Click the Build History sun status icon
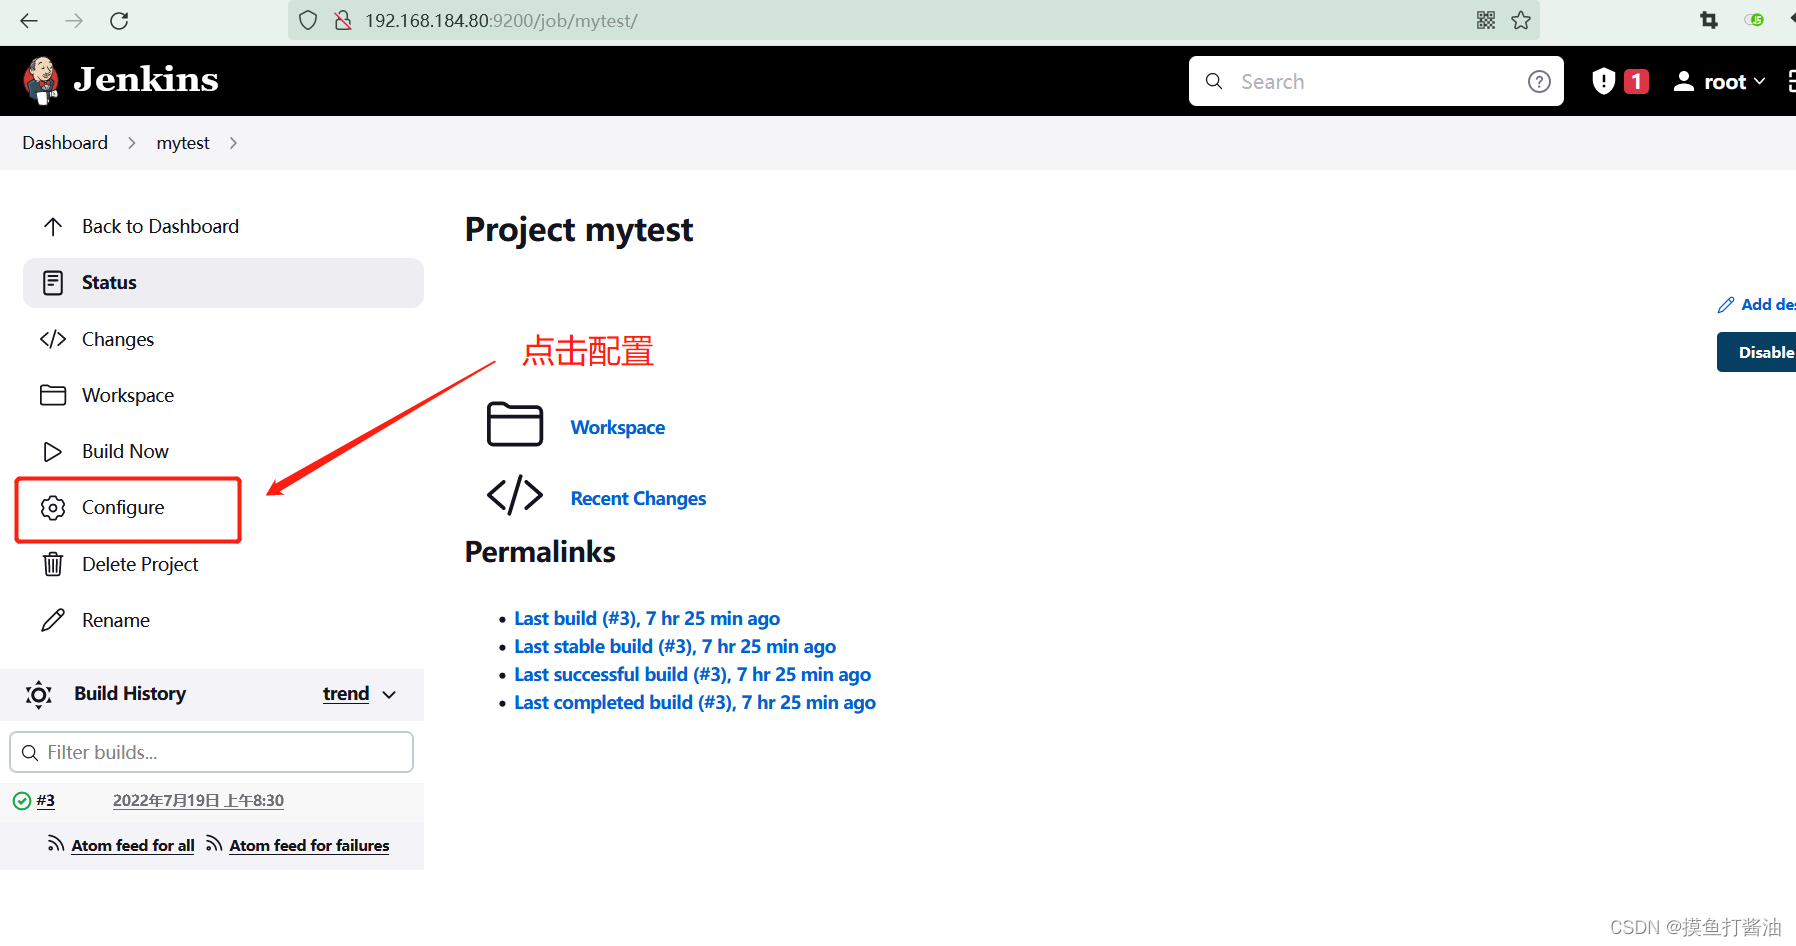1796x946 pixels. coord(39,694)
